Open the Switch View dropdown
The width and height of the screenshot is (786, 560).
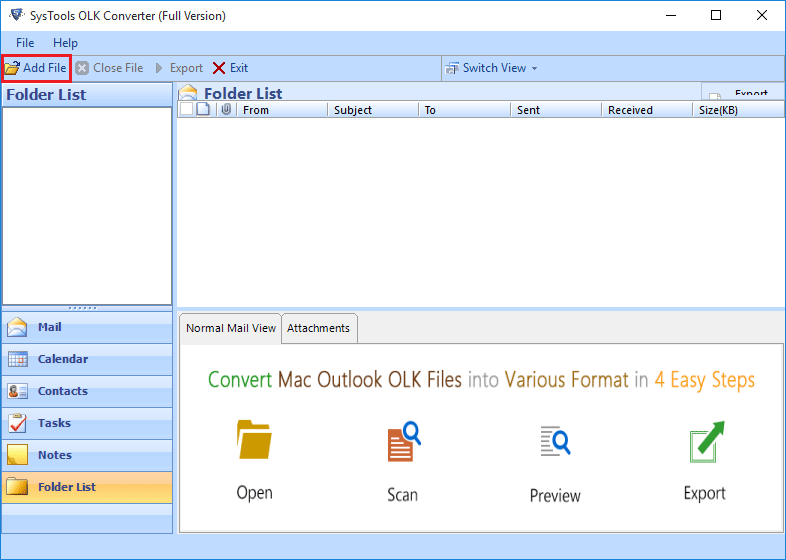click(492, 68)
